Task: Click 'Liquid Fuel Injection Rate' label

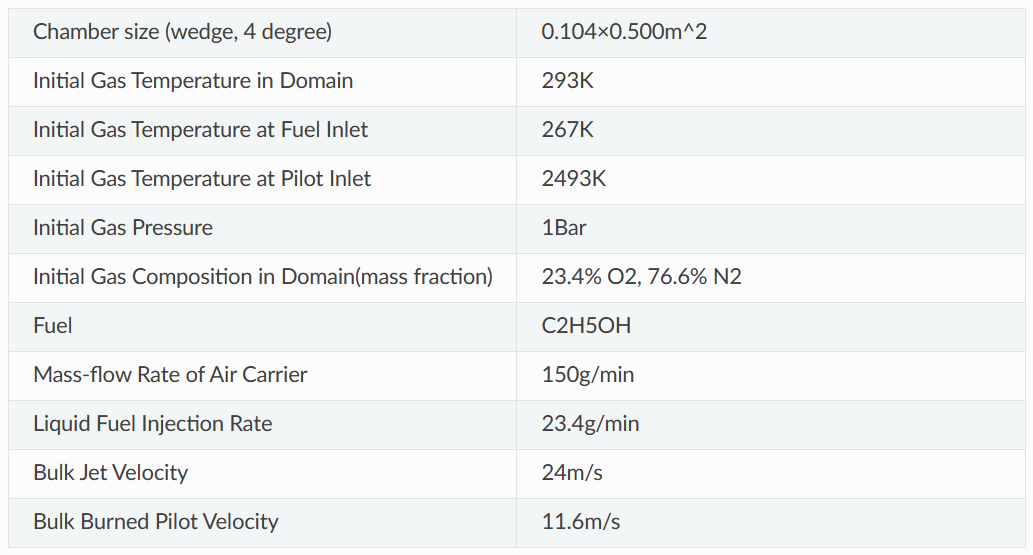Action: coord(152,423)
